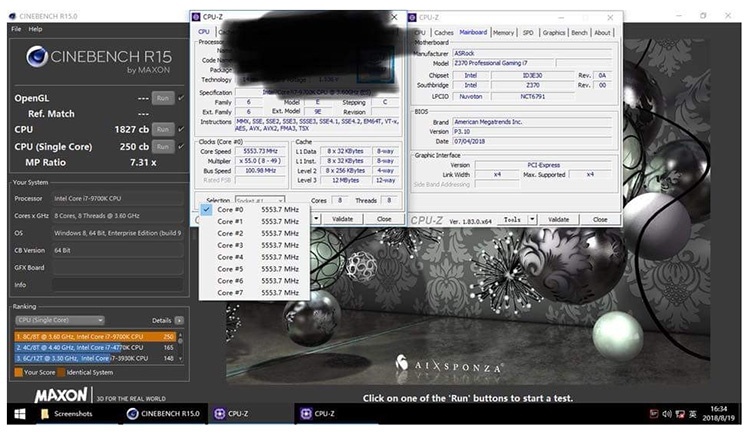The image size is (750, 433).
Task: Select the i7-4770K ranking entry
Action: (x=95, y=348)
